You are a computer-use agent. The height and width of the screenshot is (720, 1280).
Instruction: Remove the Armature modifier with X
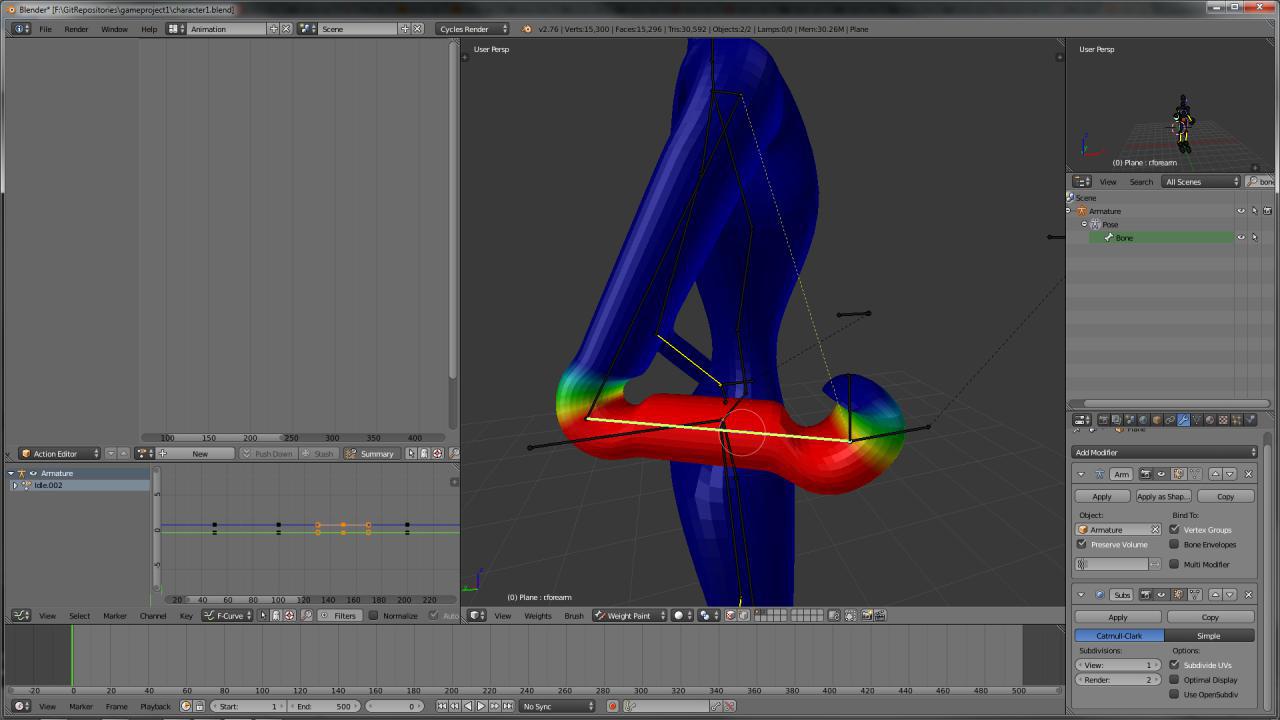click(1248, 474)
